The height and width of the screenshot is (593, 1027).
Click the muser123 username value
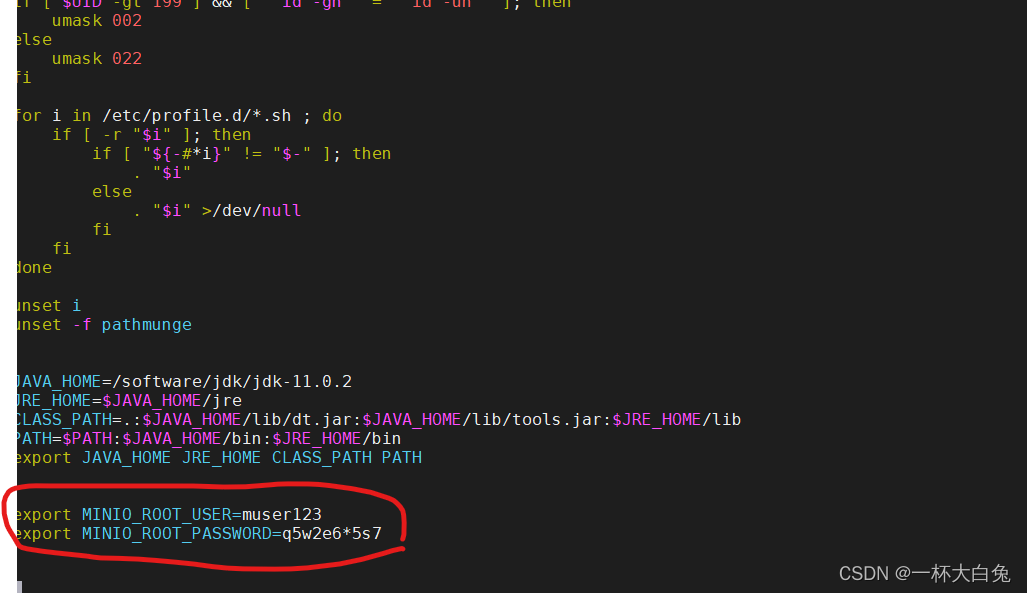pos(283,514)
